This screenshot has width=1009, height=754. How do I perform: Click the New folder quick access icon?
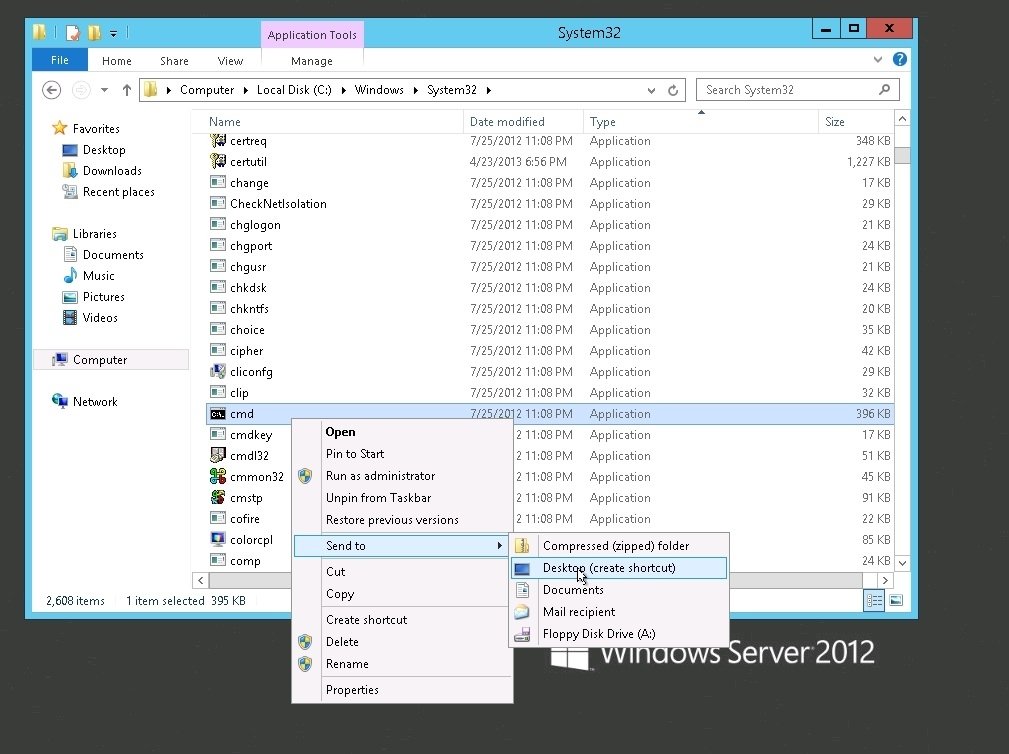pos(94,33)
